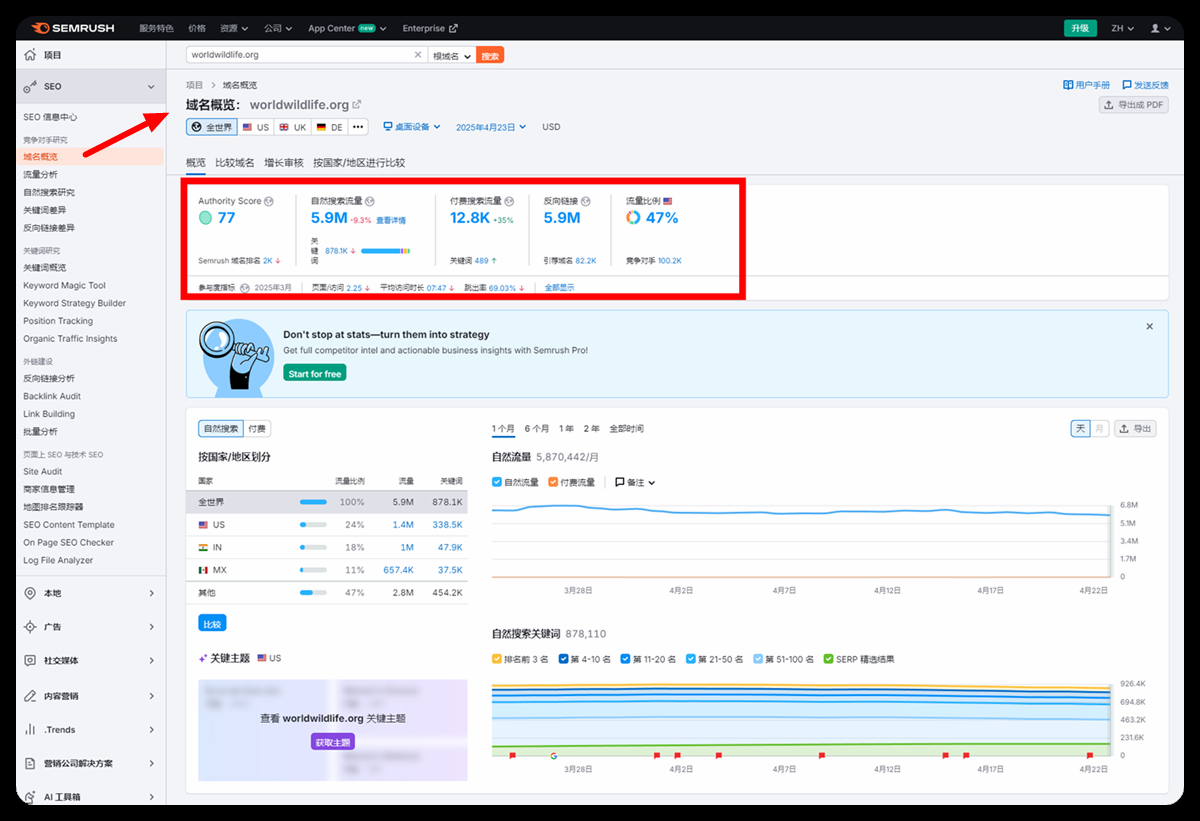Viewport: 1200px width, 821px height.
Task: Open the 资源 top menu dropdown
Action: pos(235,28)
